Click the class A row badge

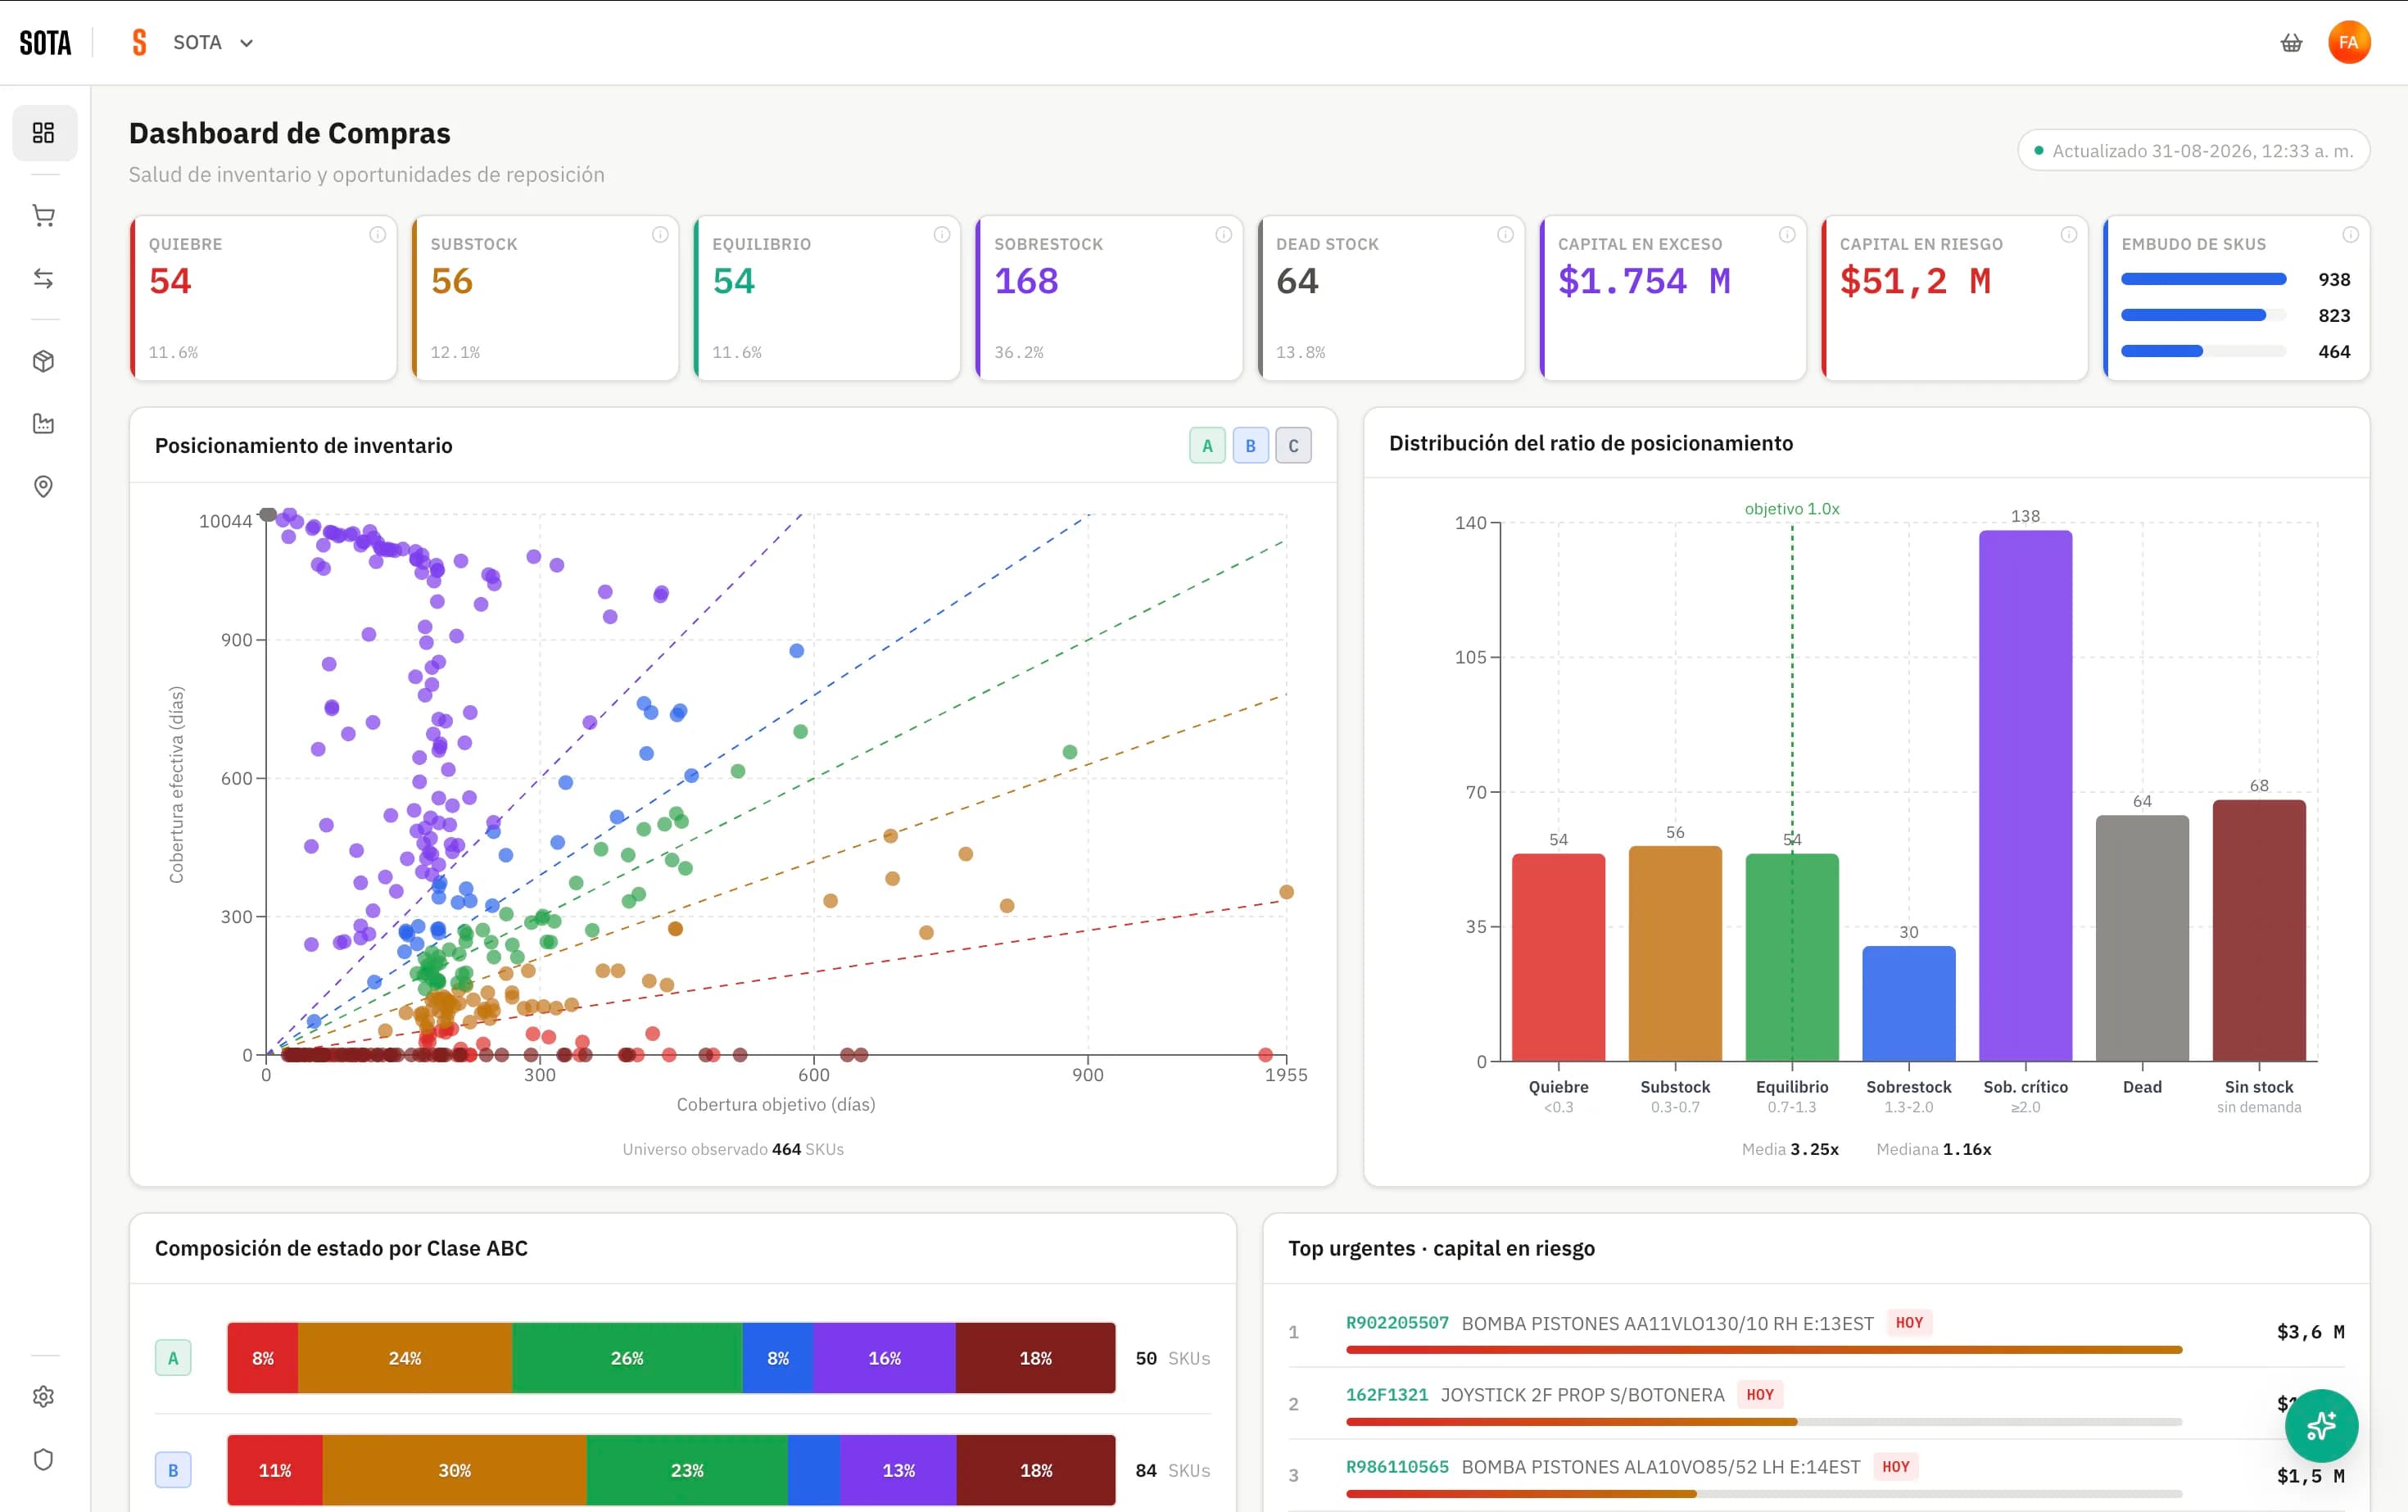click(x=173, y=1358)
